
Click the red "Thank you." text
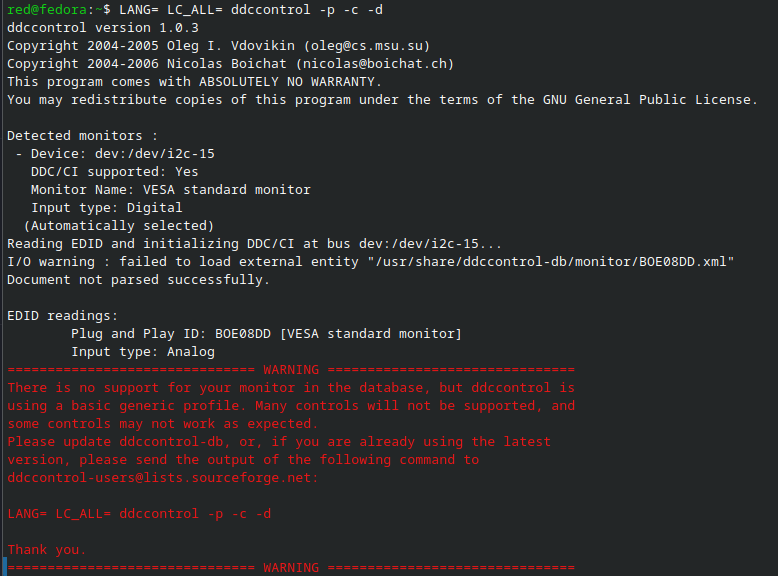pos(46,549)
